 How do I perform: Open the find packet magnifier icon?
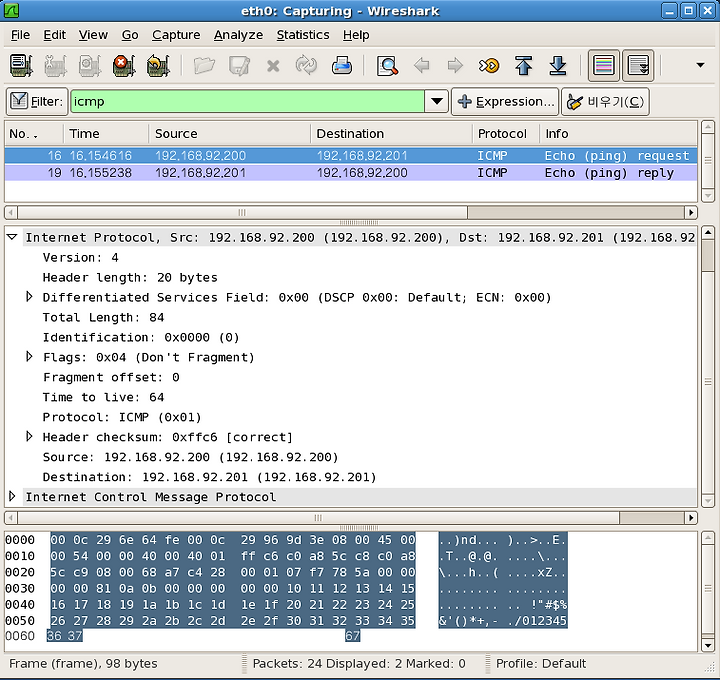click(x=387, y=66)
